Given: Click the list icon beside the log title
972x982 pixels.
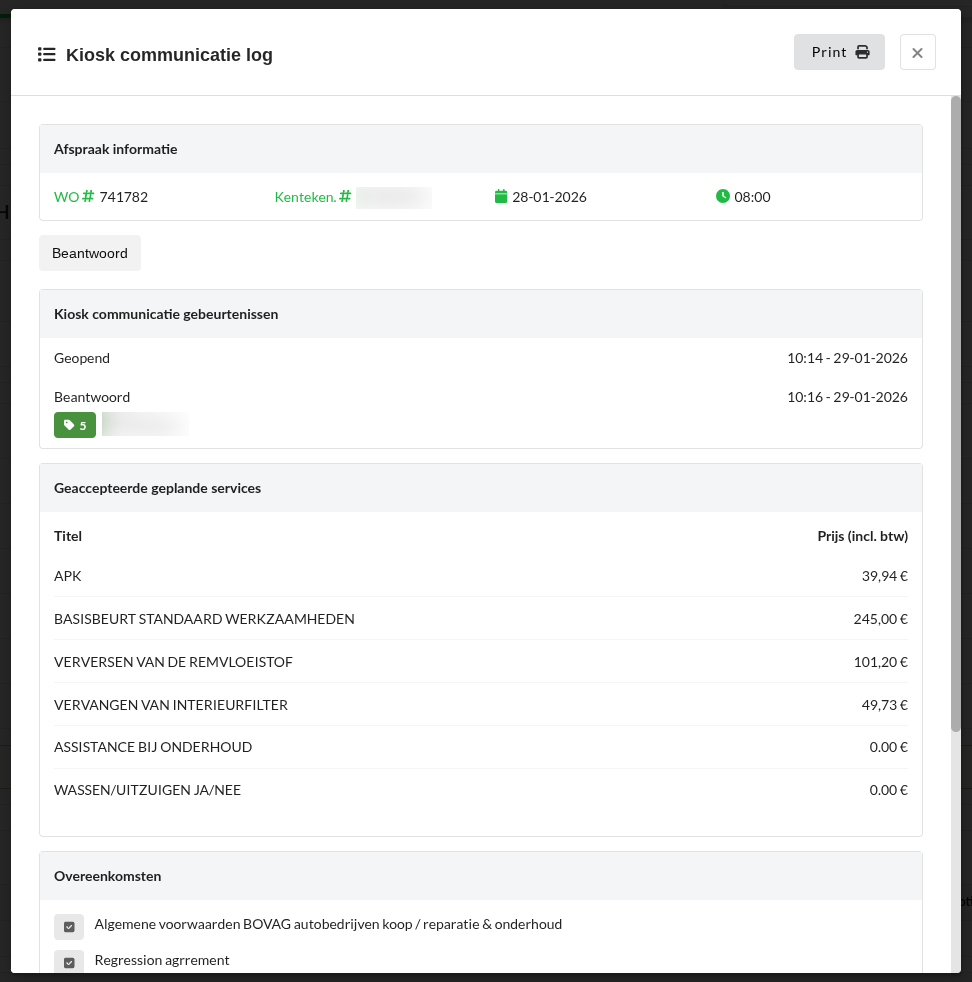Looking at the screenshot, I should pyautogui.click(x=46, y=54).
